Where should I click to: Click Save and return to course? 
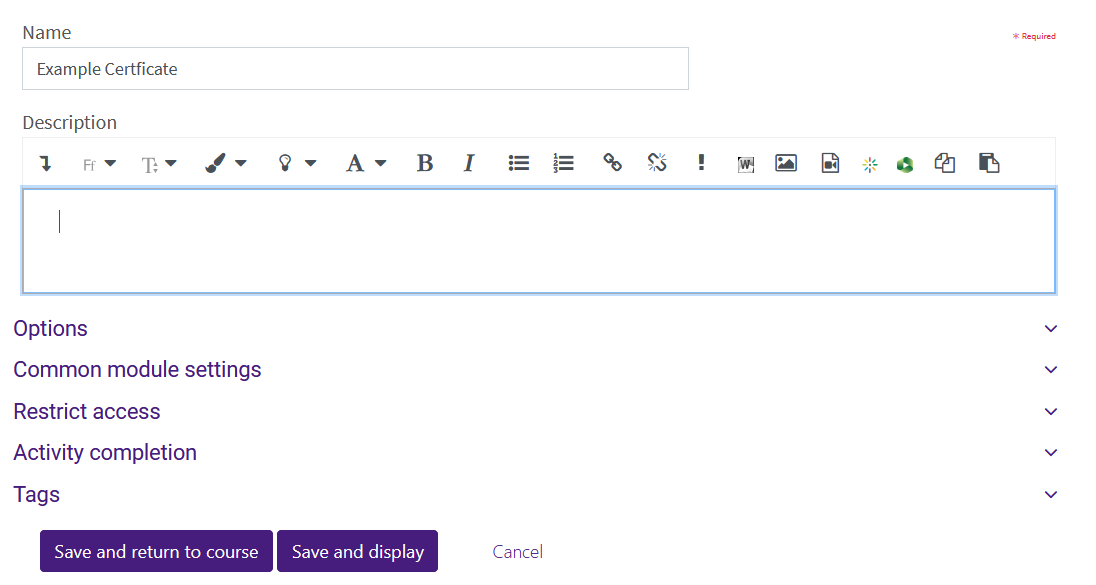[156, 550]
